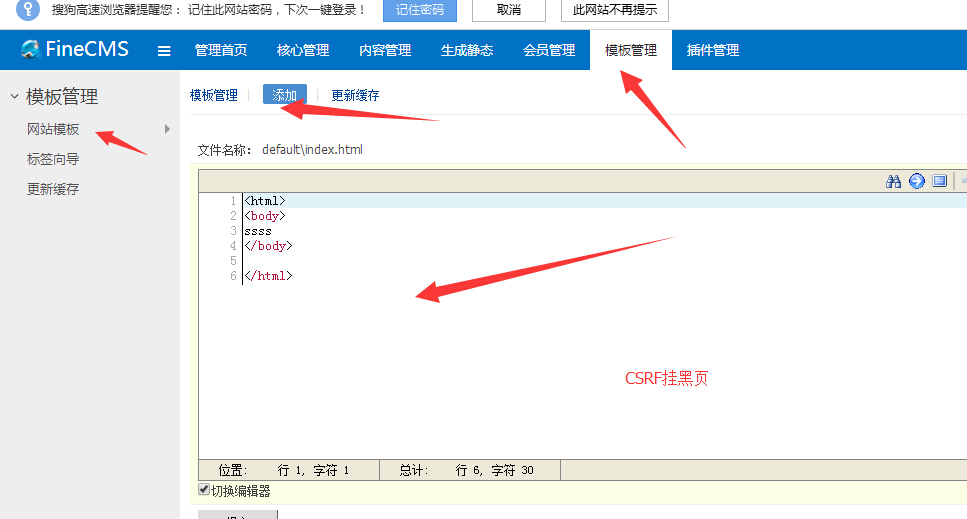Click 此网站不再提示 button

click(615, 10)
